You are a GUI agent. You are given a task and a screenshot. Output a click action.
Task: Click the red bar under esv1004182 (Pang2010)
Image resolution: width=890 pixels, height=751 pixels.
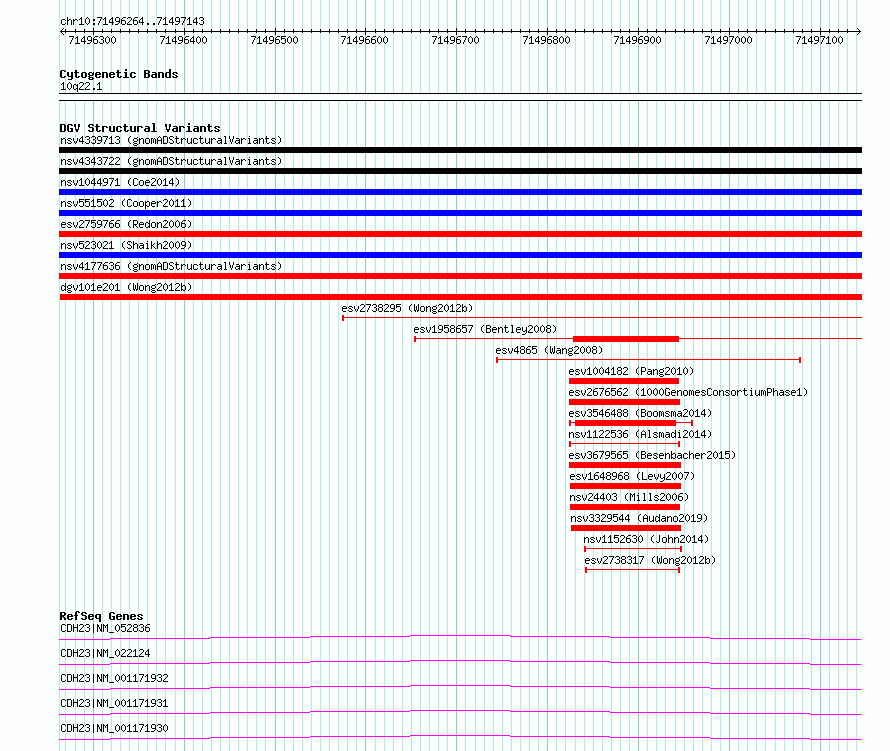tap(624, 381)
